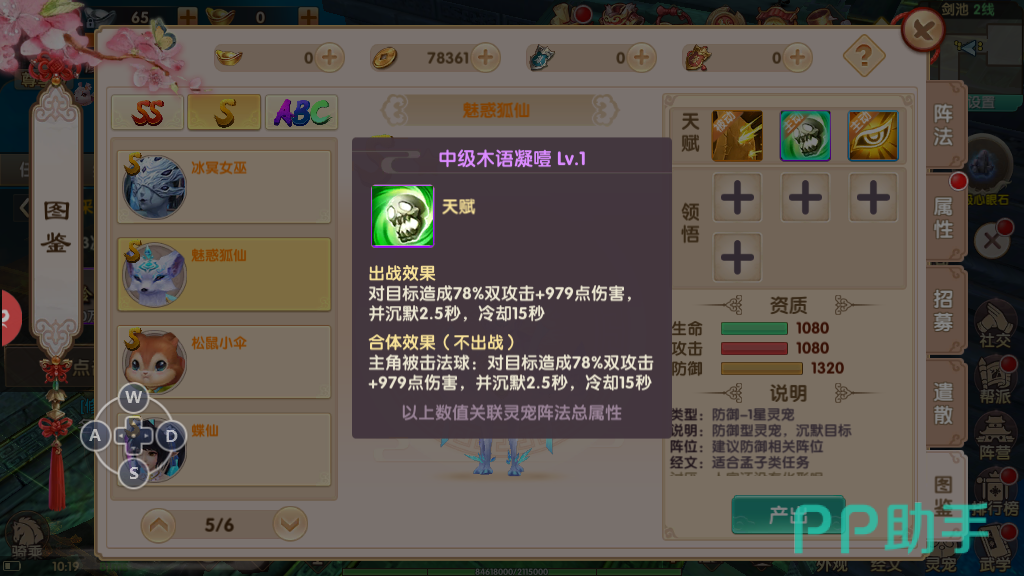Go to next page with down arrow
The image size is (1024, 576).
point(290,524)
